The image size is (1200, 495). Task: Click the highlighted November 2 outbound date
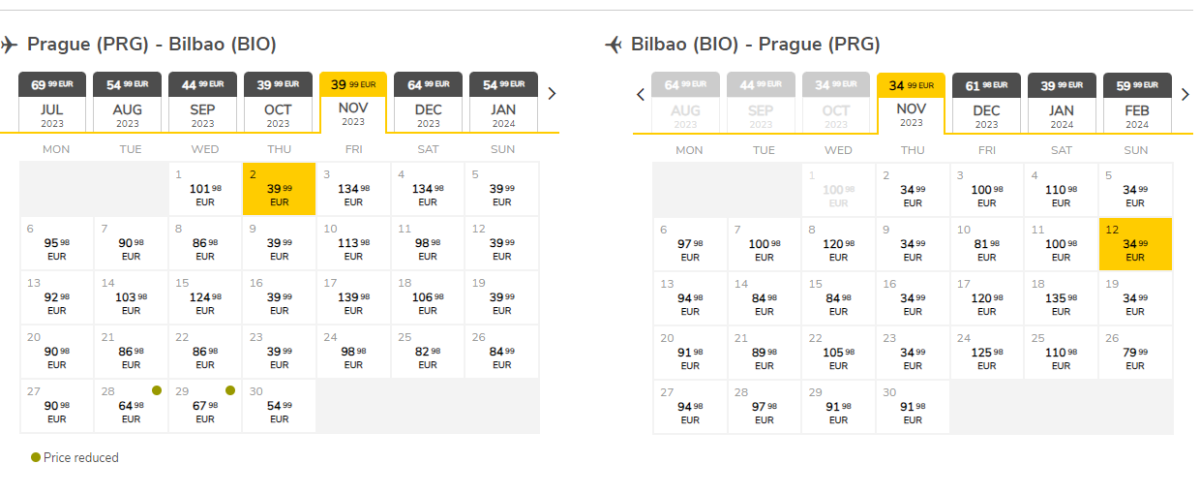(x=279, y=189)
